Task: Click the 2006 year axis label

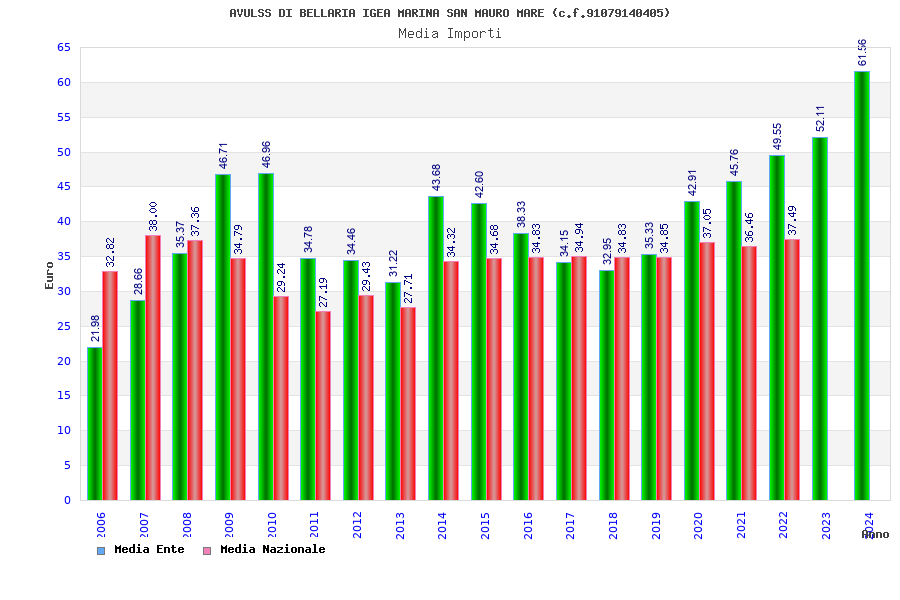Action: pyautogui.click(x=101, y=525)
